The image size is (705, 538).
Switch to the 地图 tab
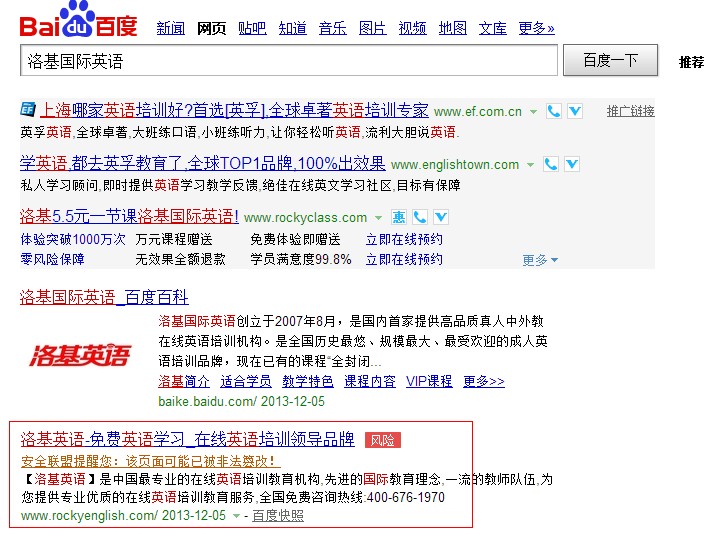452,28
